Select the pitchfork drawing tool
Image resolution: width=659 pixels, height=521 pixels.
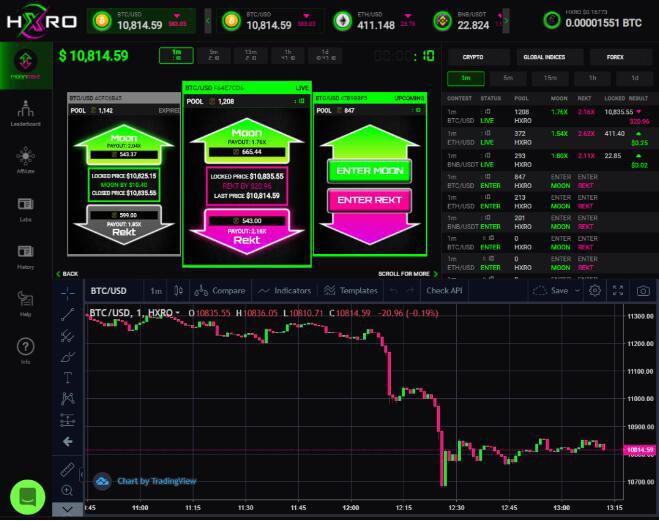(x=68, y=336)
